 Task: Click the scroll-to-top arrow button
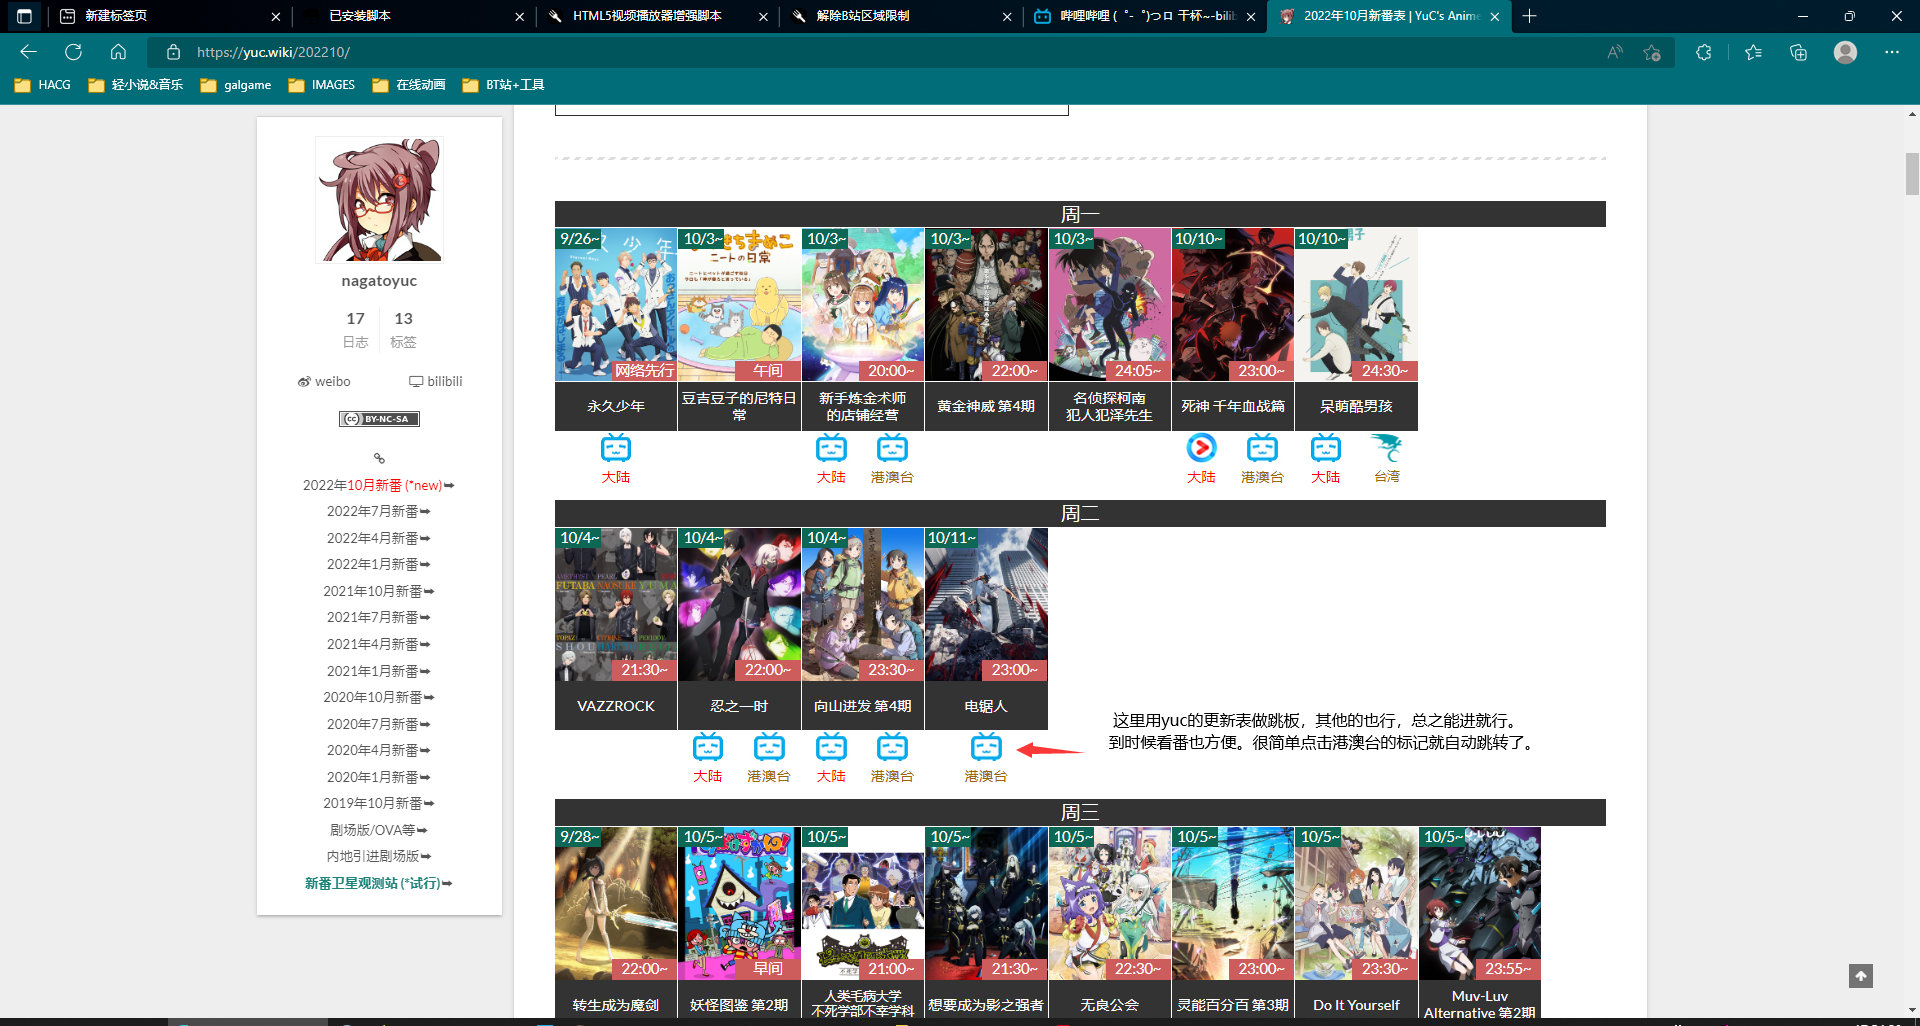point(1860,975)
